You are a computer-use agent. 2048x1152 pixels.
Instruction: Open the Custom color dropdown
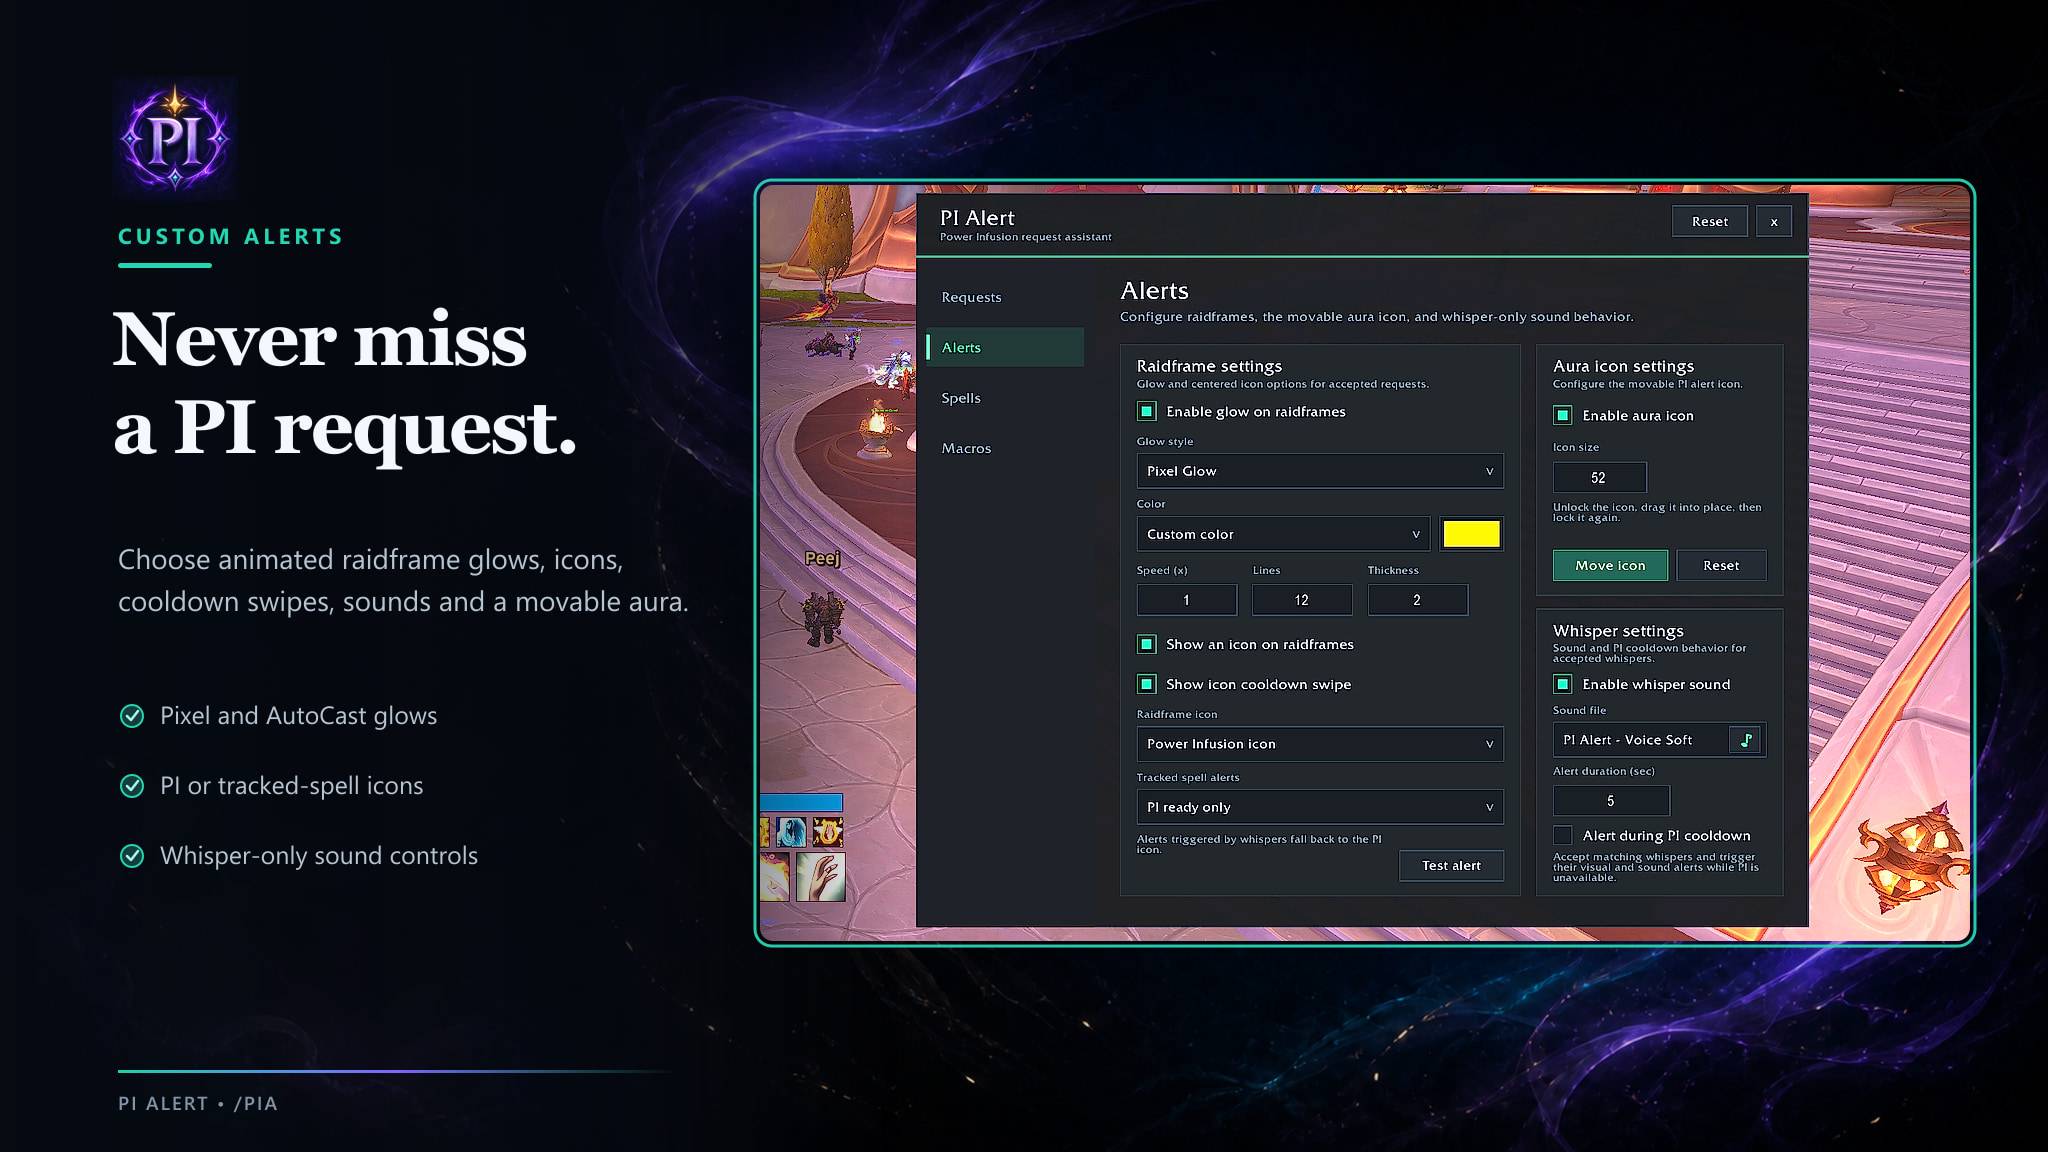(1283, 534)
